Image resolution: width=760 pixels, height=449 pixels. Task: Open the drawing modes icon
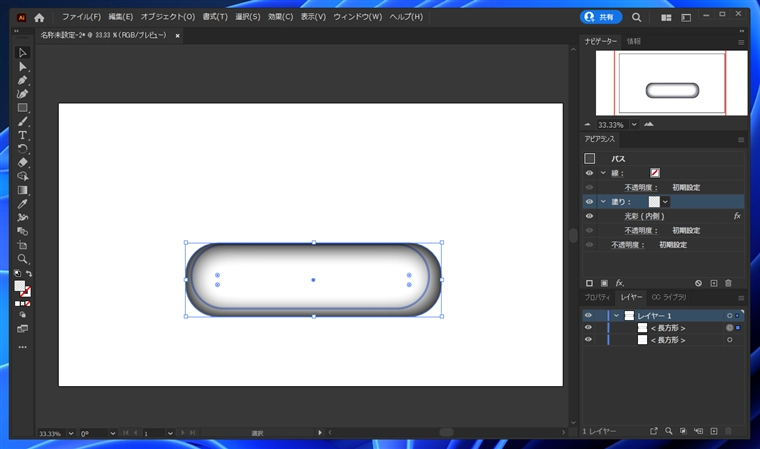point(22,315)
